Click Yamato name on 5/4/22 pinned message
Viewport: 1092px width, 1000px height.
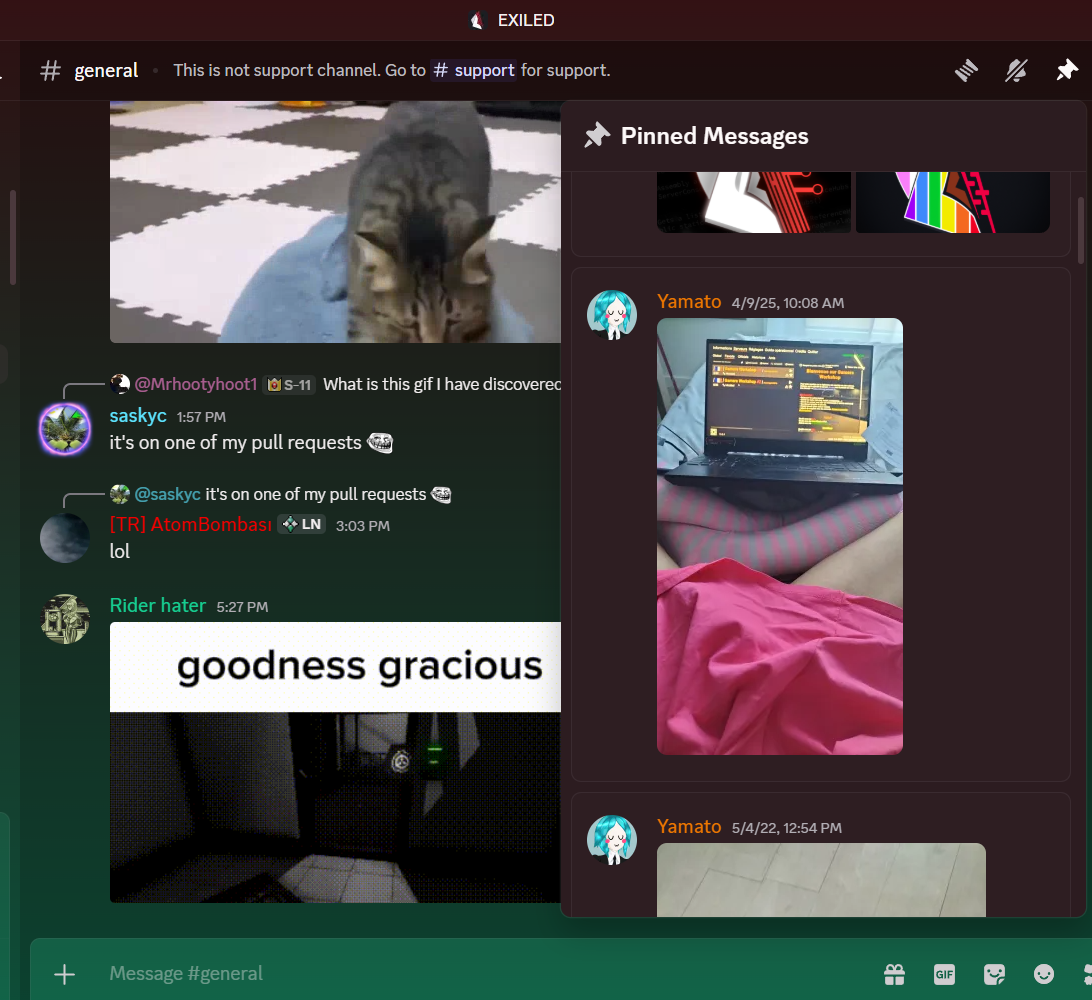click(689, 827)
